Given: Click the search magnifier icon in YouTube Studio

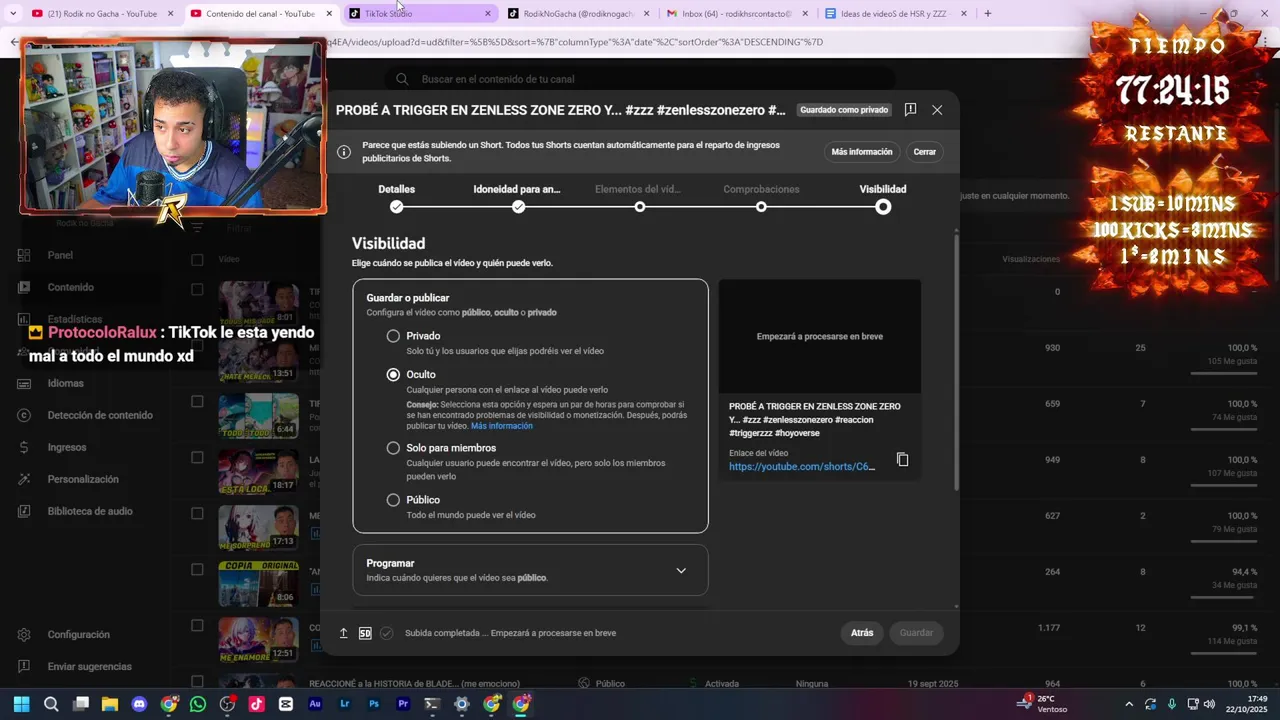Looking at the screenshot, I should click(402, 79).
